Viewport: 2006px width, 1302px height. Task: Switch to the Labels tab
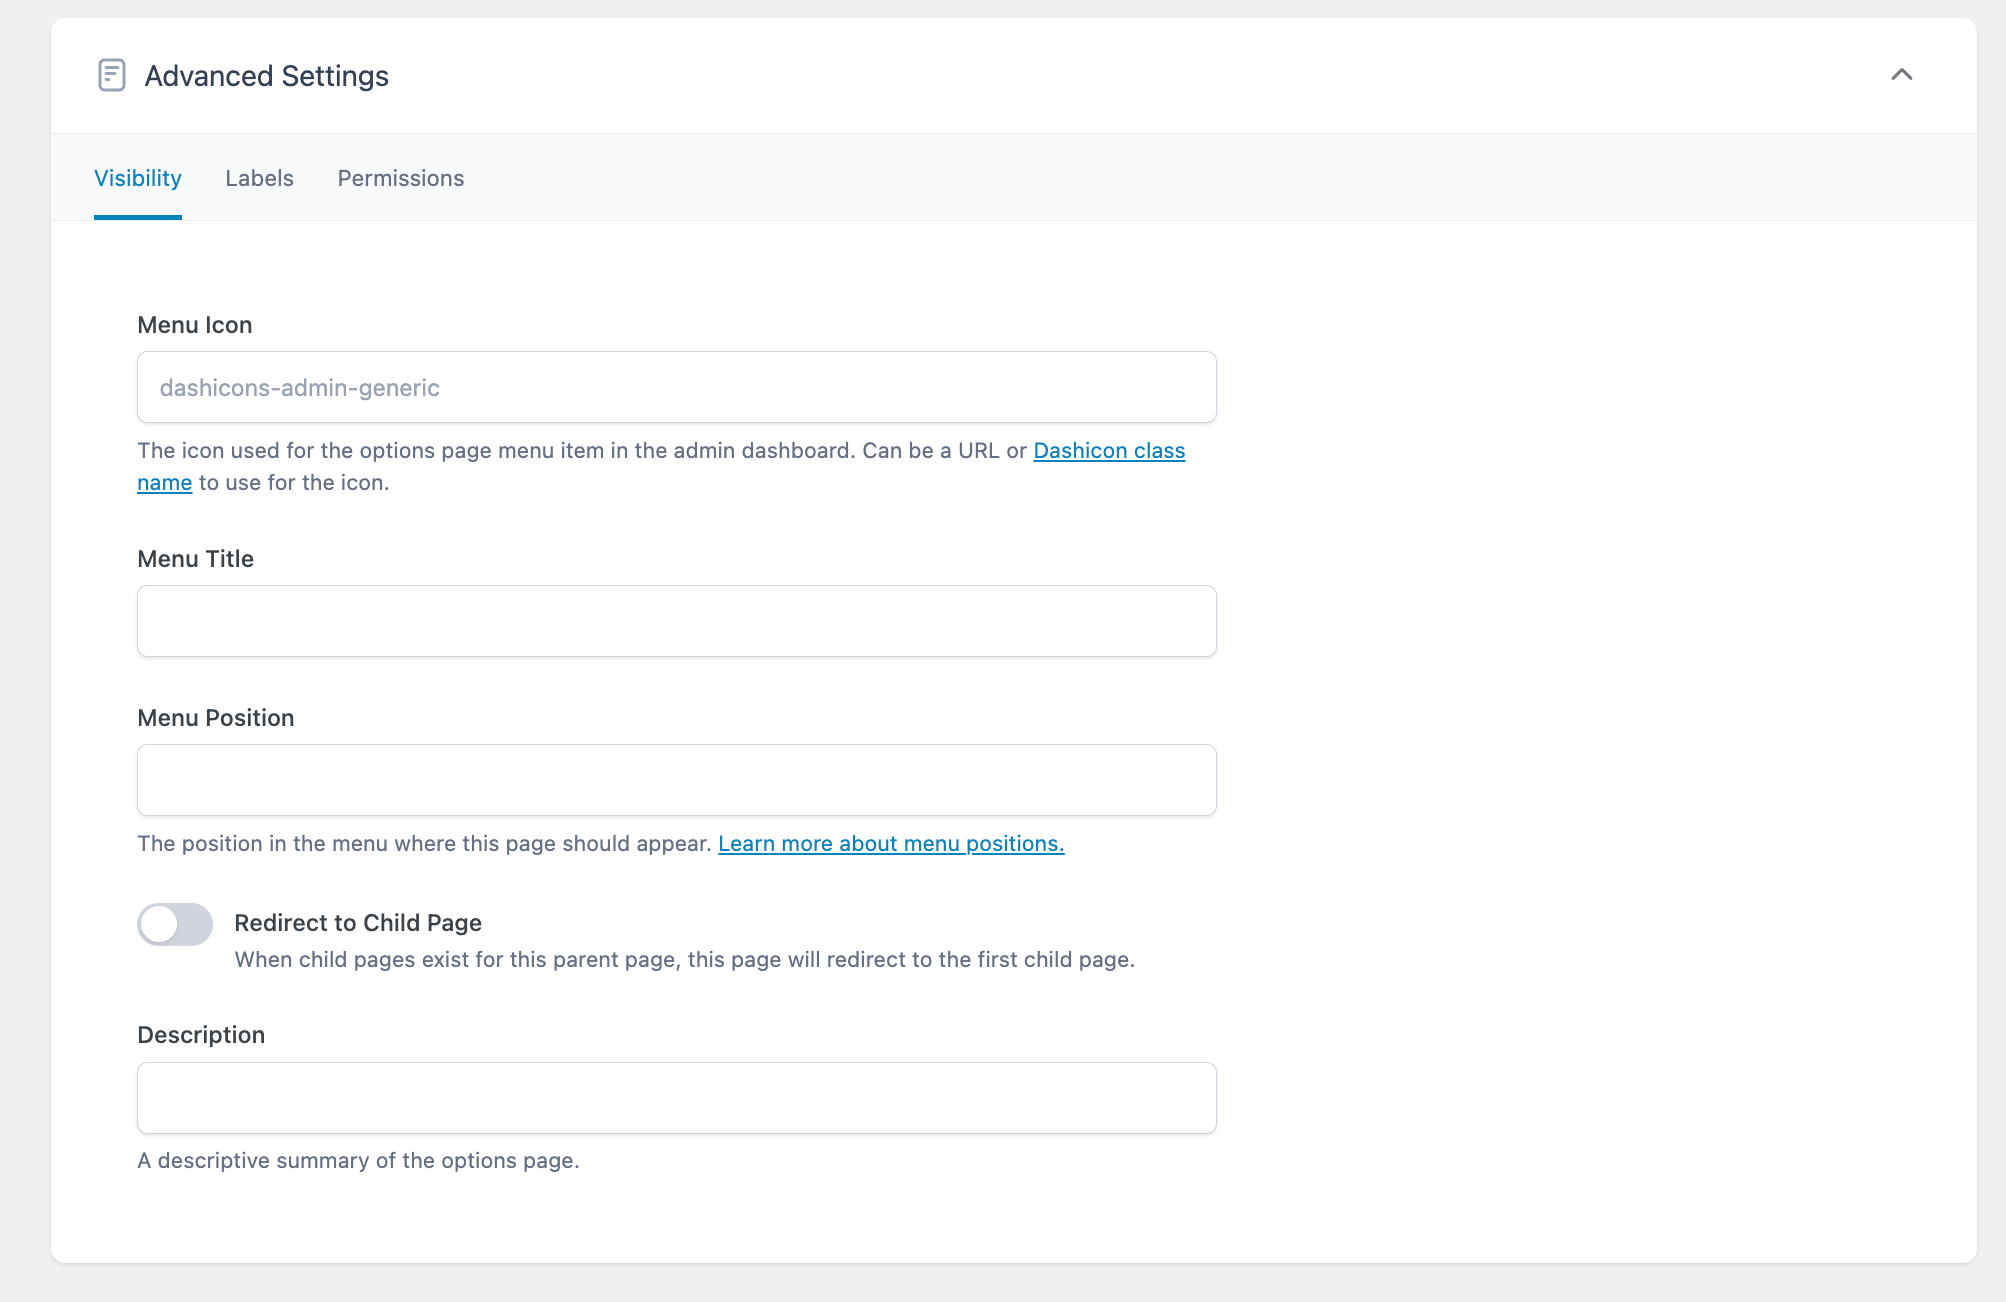point(259,178)
